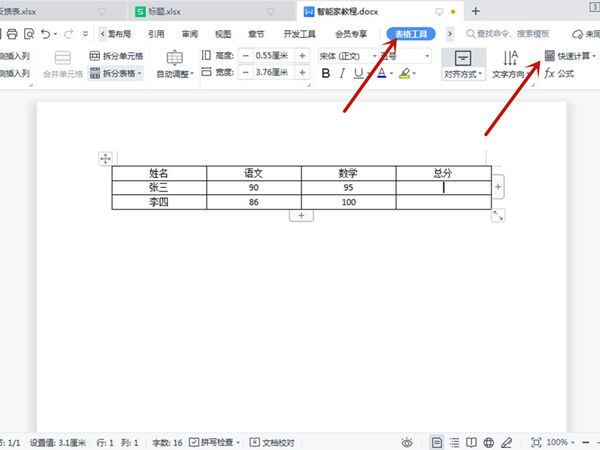Open highlight color dropdown arrow
This screenshot has width=600, height=450.
click(414, 73)
